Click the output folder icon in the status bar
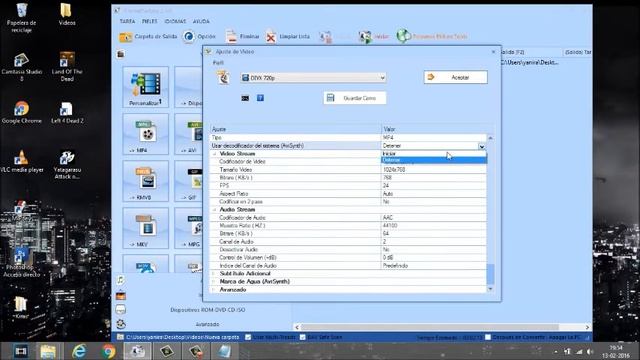 pyautogui.click(x=120, y=337)
